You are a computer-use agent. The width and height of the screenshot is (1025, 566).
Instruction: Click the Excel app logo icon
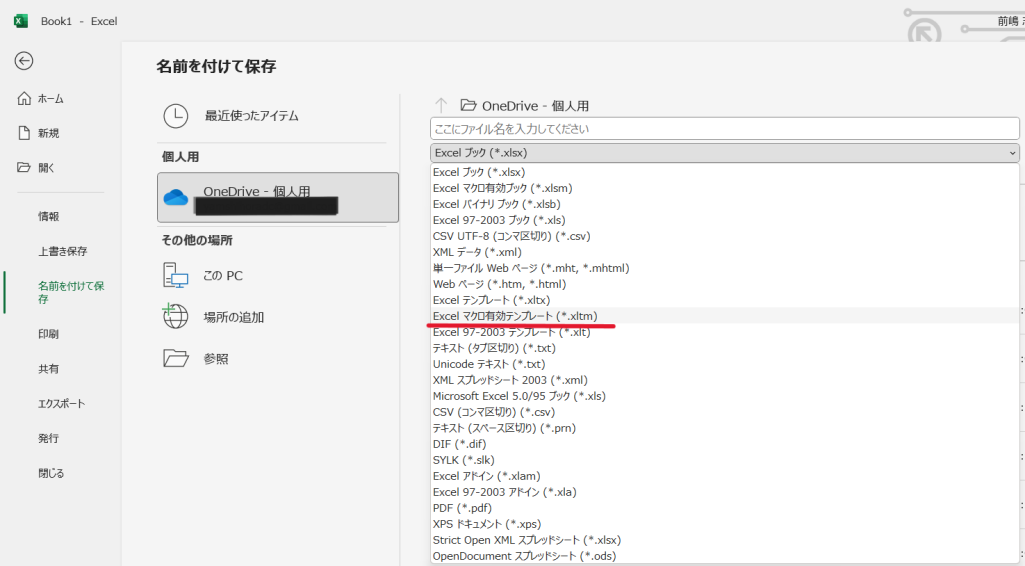tap(21, 21)
